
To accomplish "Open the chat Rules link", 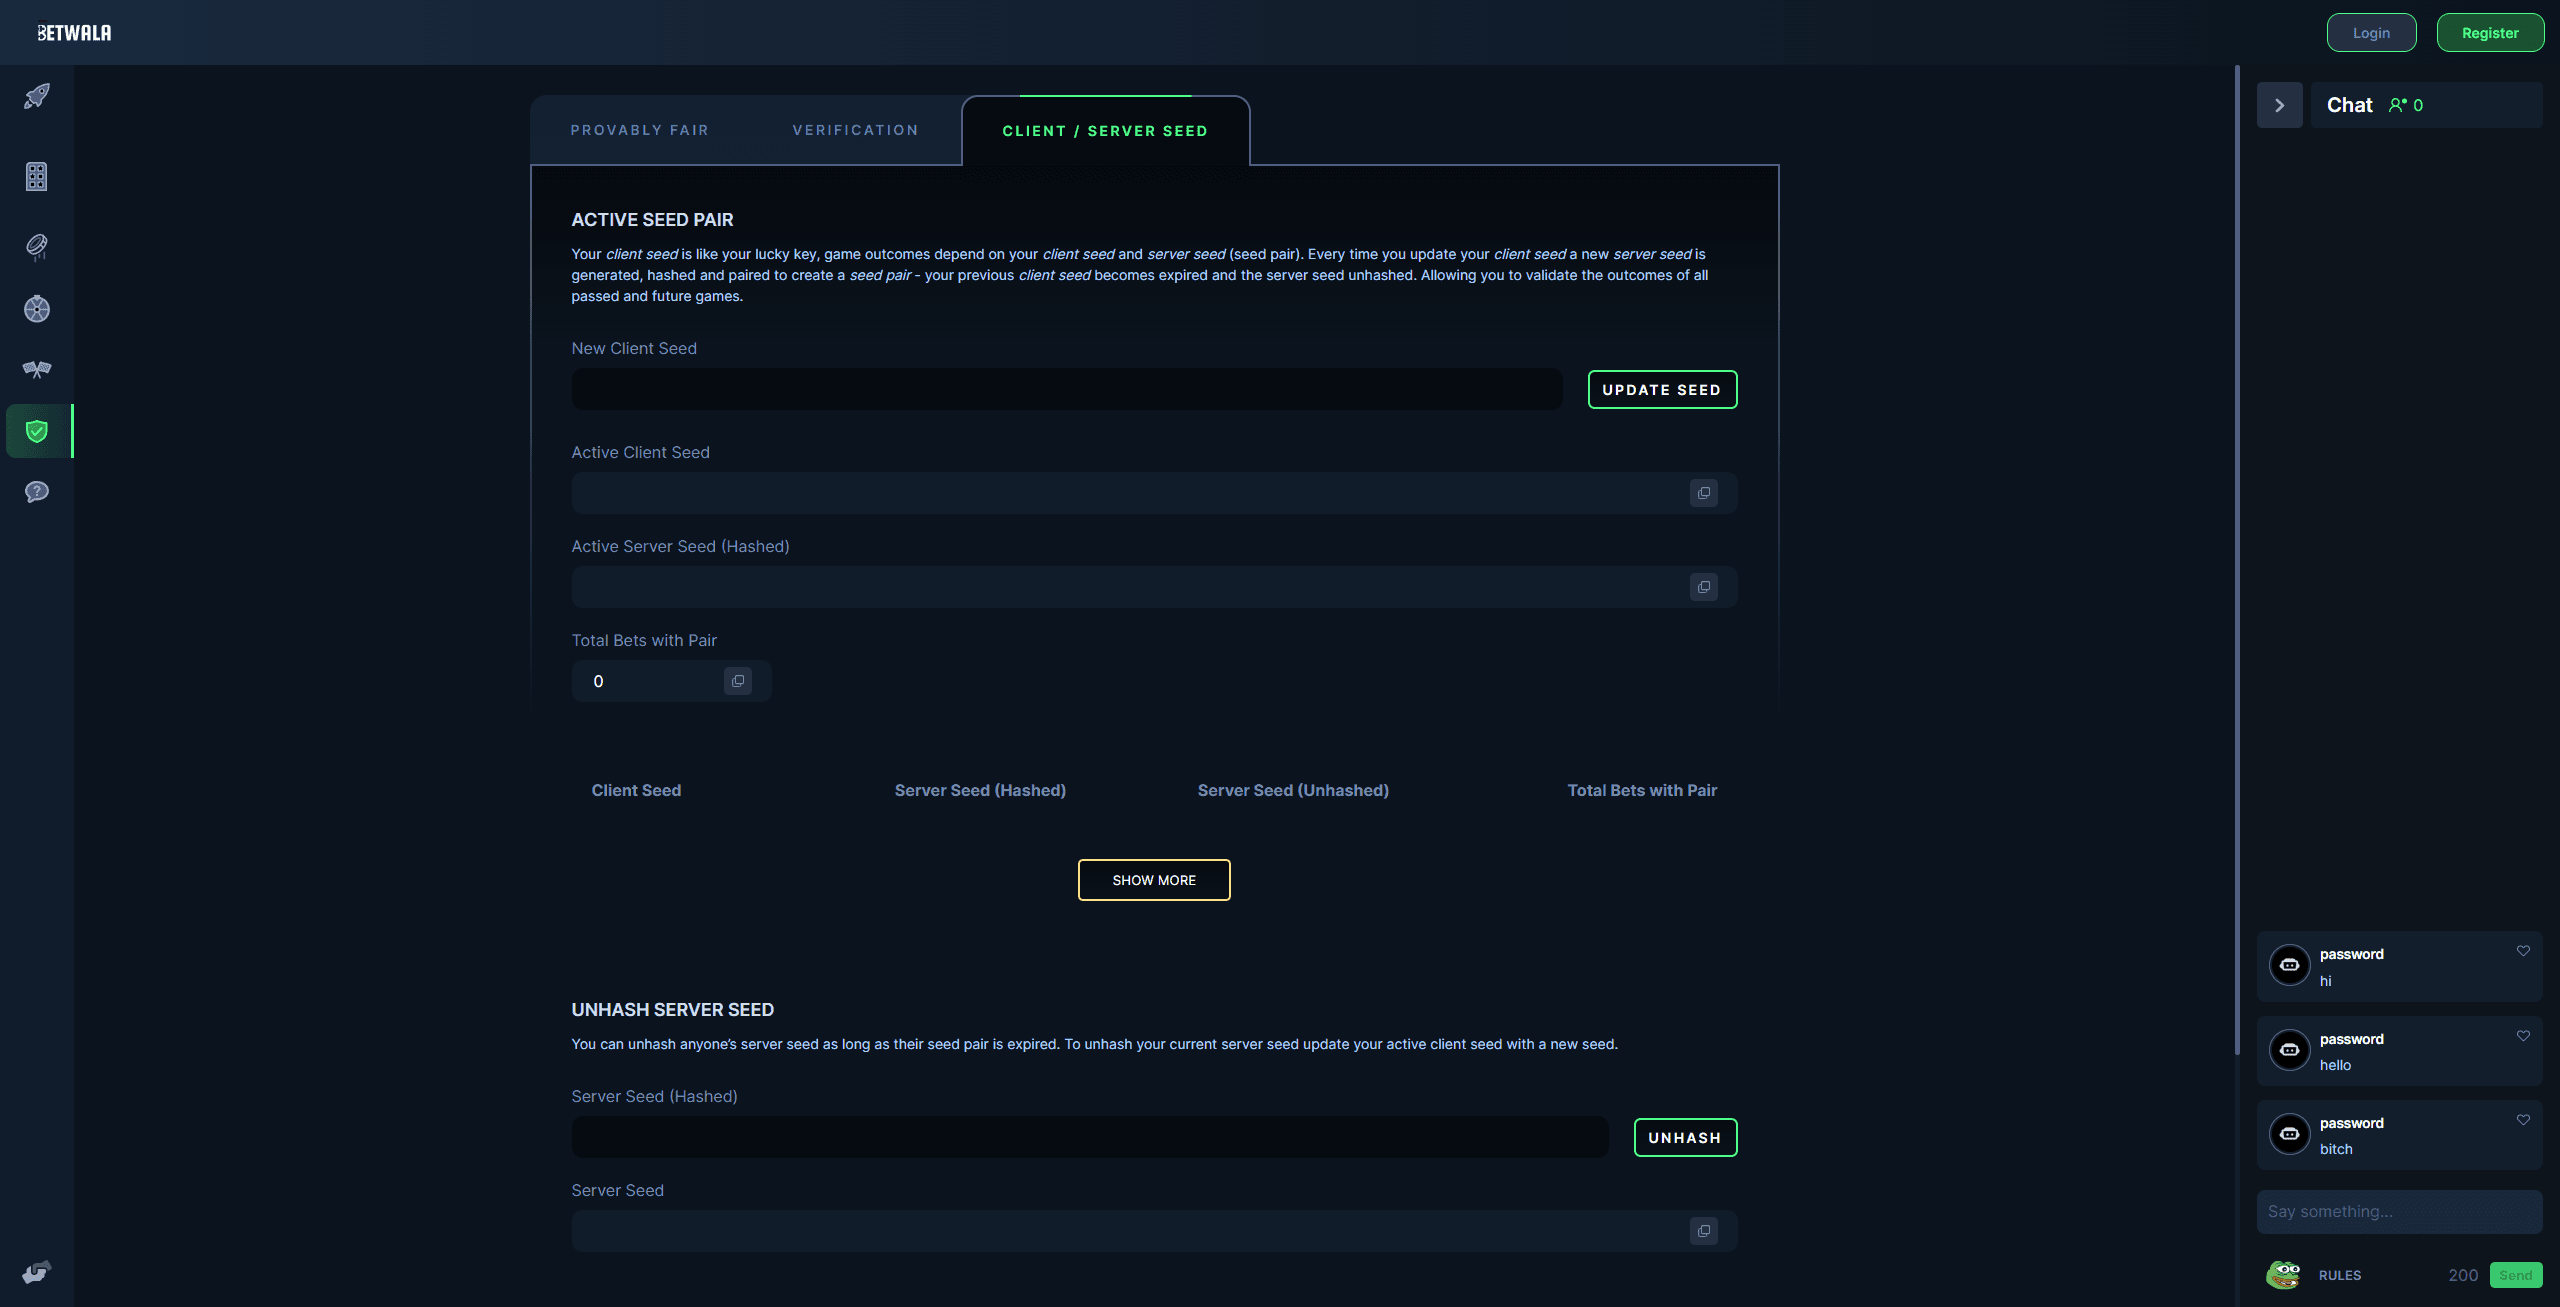I will tap(2340, 1275).
